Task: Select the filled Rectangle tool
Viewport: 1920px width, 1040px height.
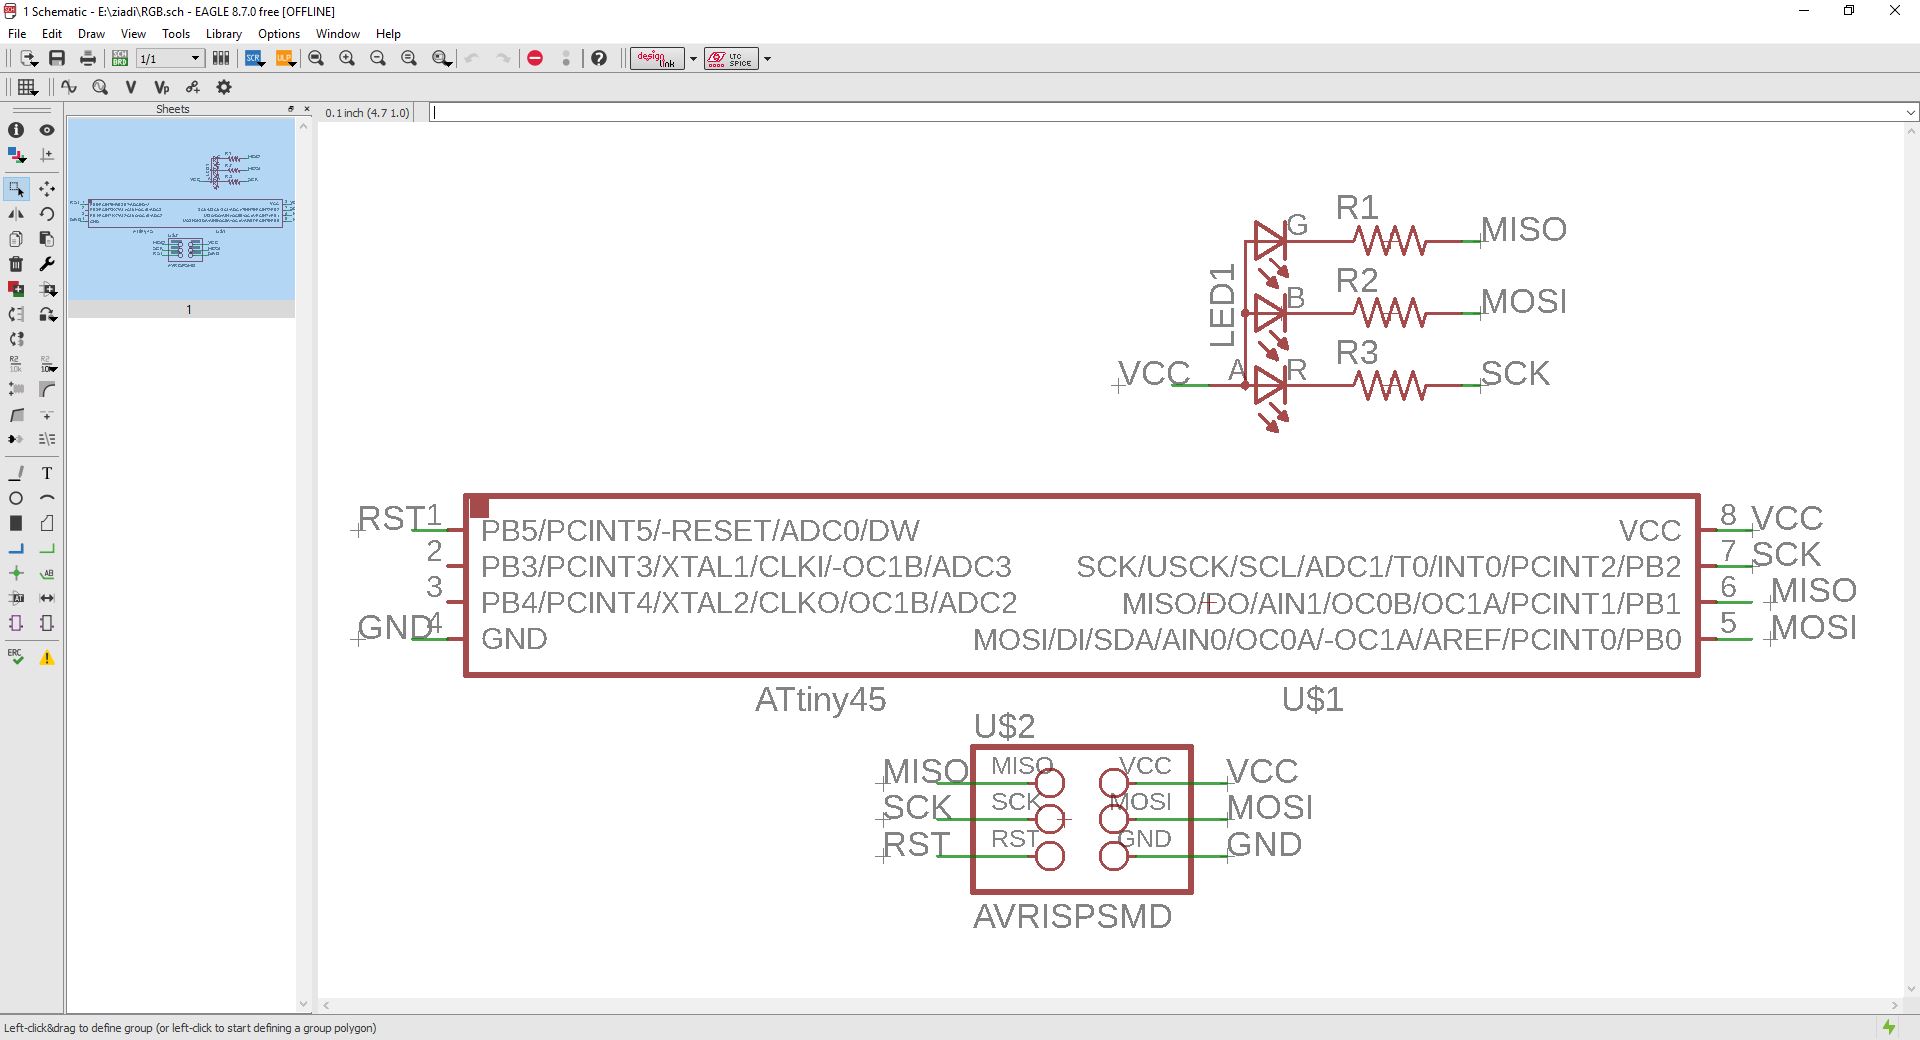Action: pos(16,523)
